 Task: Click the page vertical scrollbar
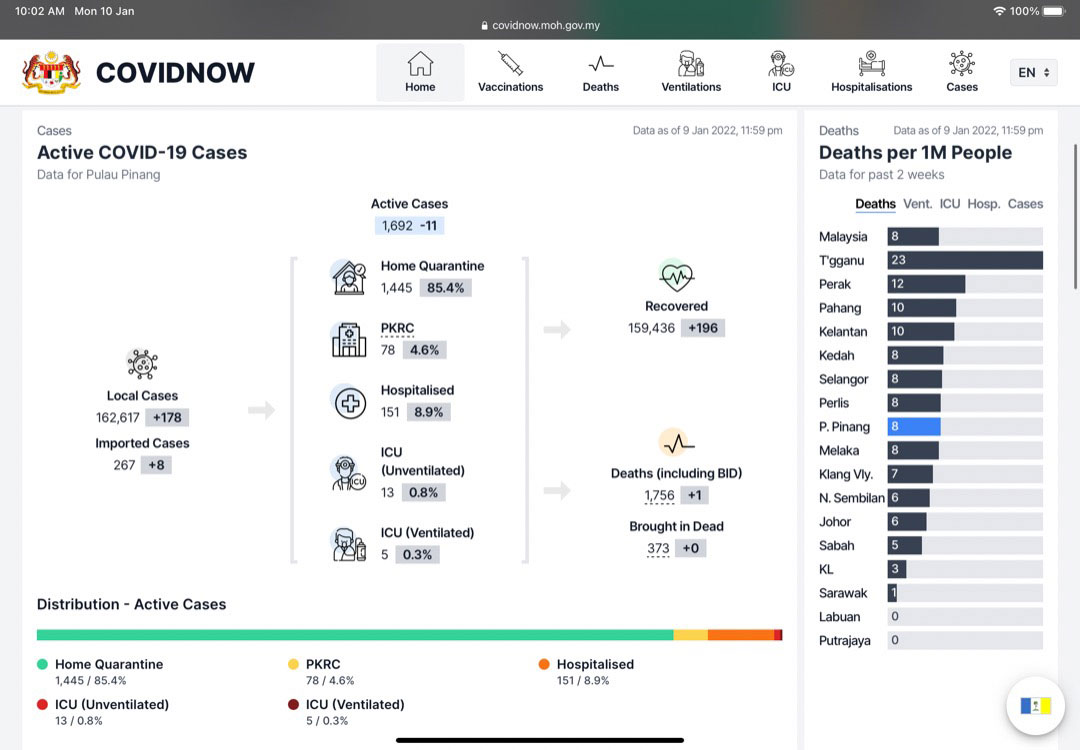tap(1075, 217)
